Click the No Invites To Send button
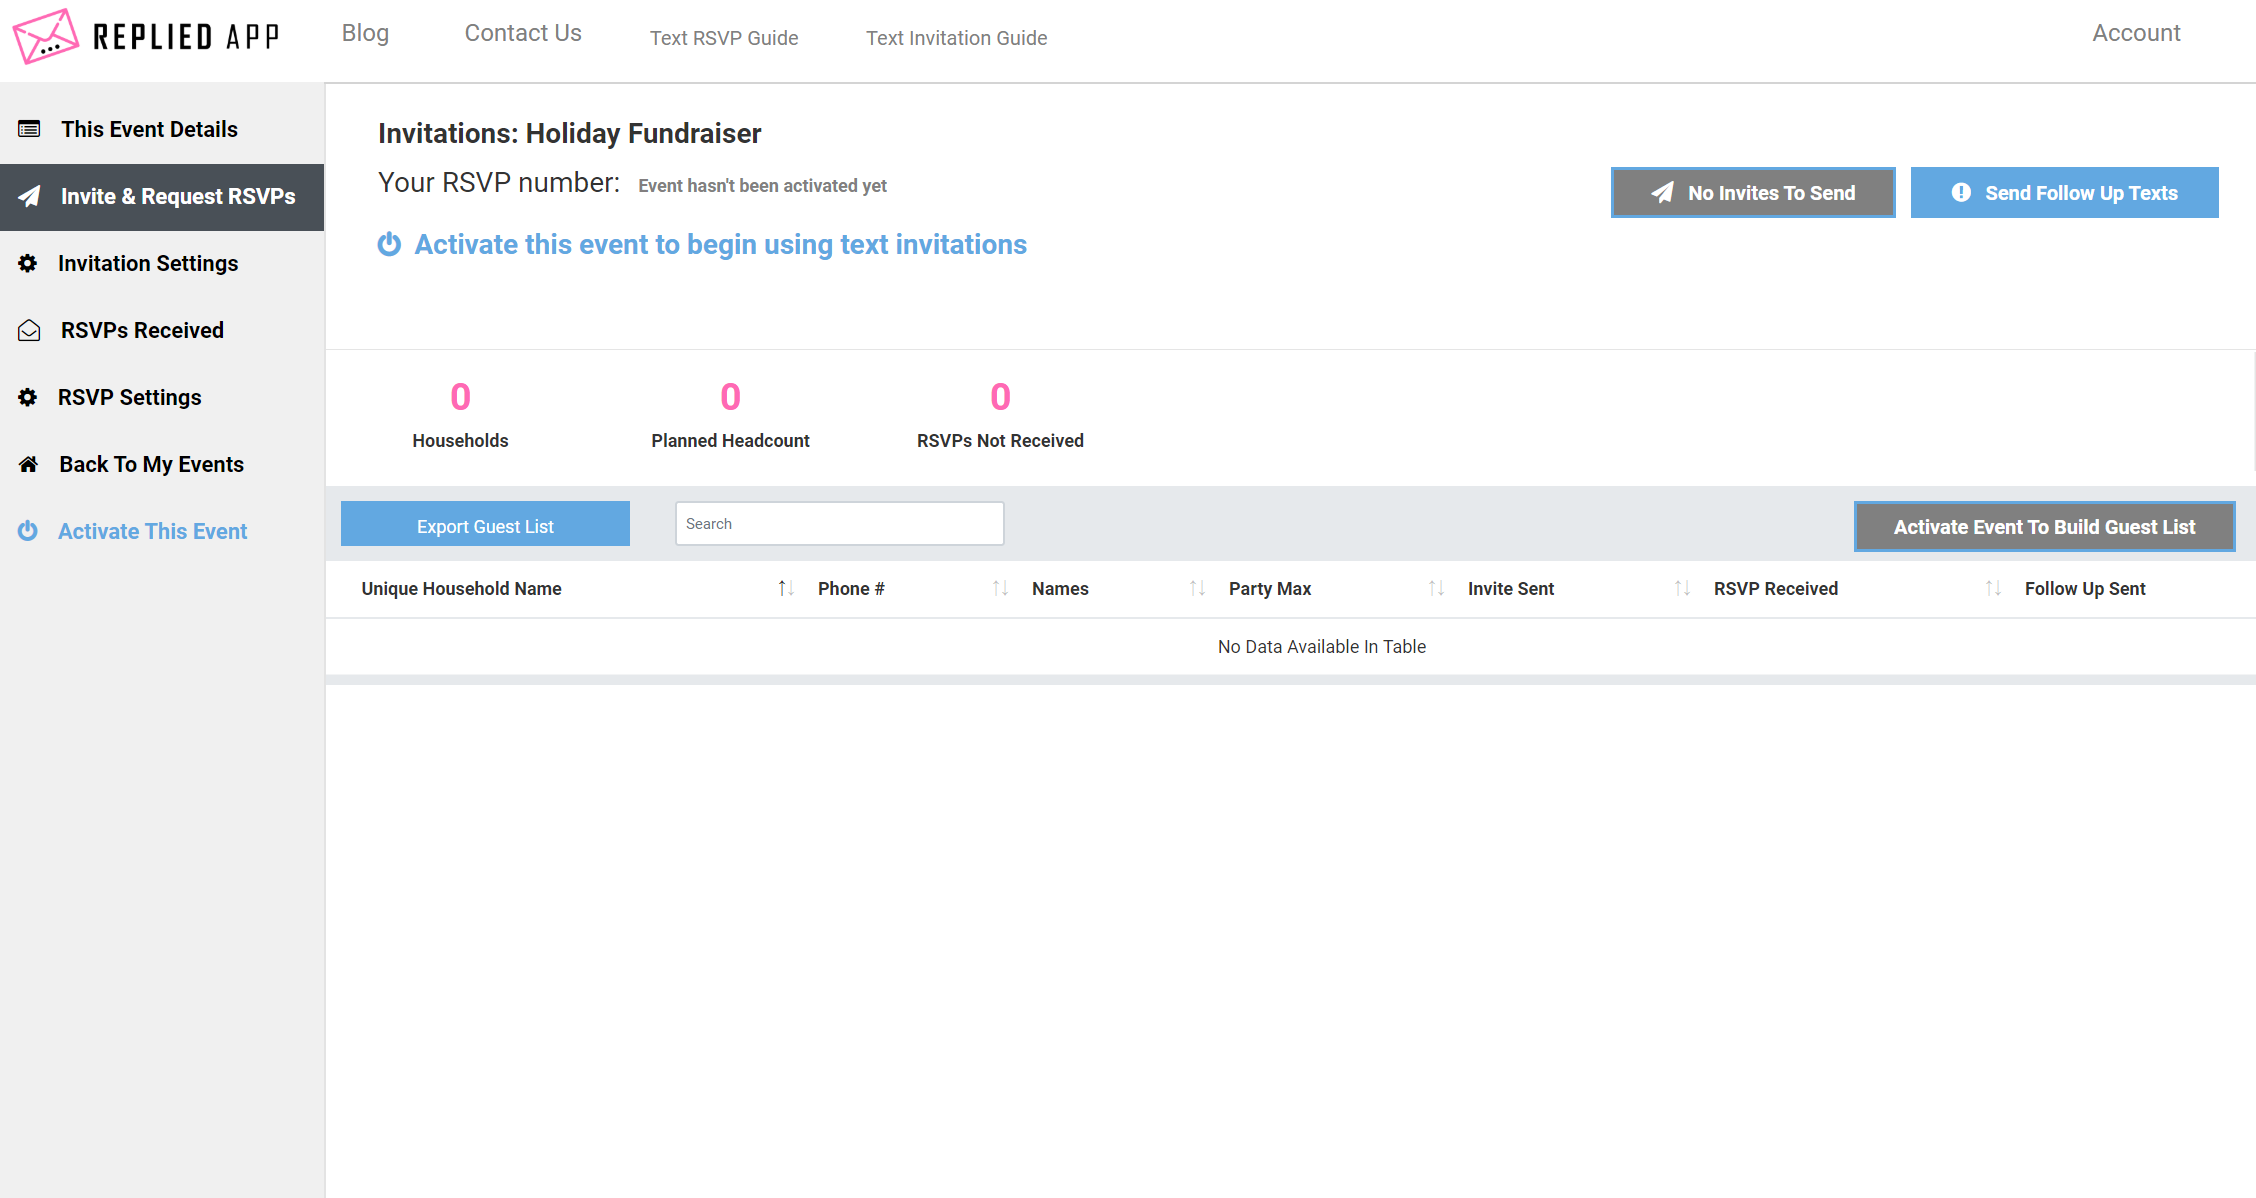Image resolution: width=2256 pixels, height=1198 pixels. [1753, 191]
